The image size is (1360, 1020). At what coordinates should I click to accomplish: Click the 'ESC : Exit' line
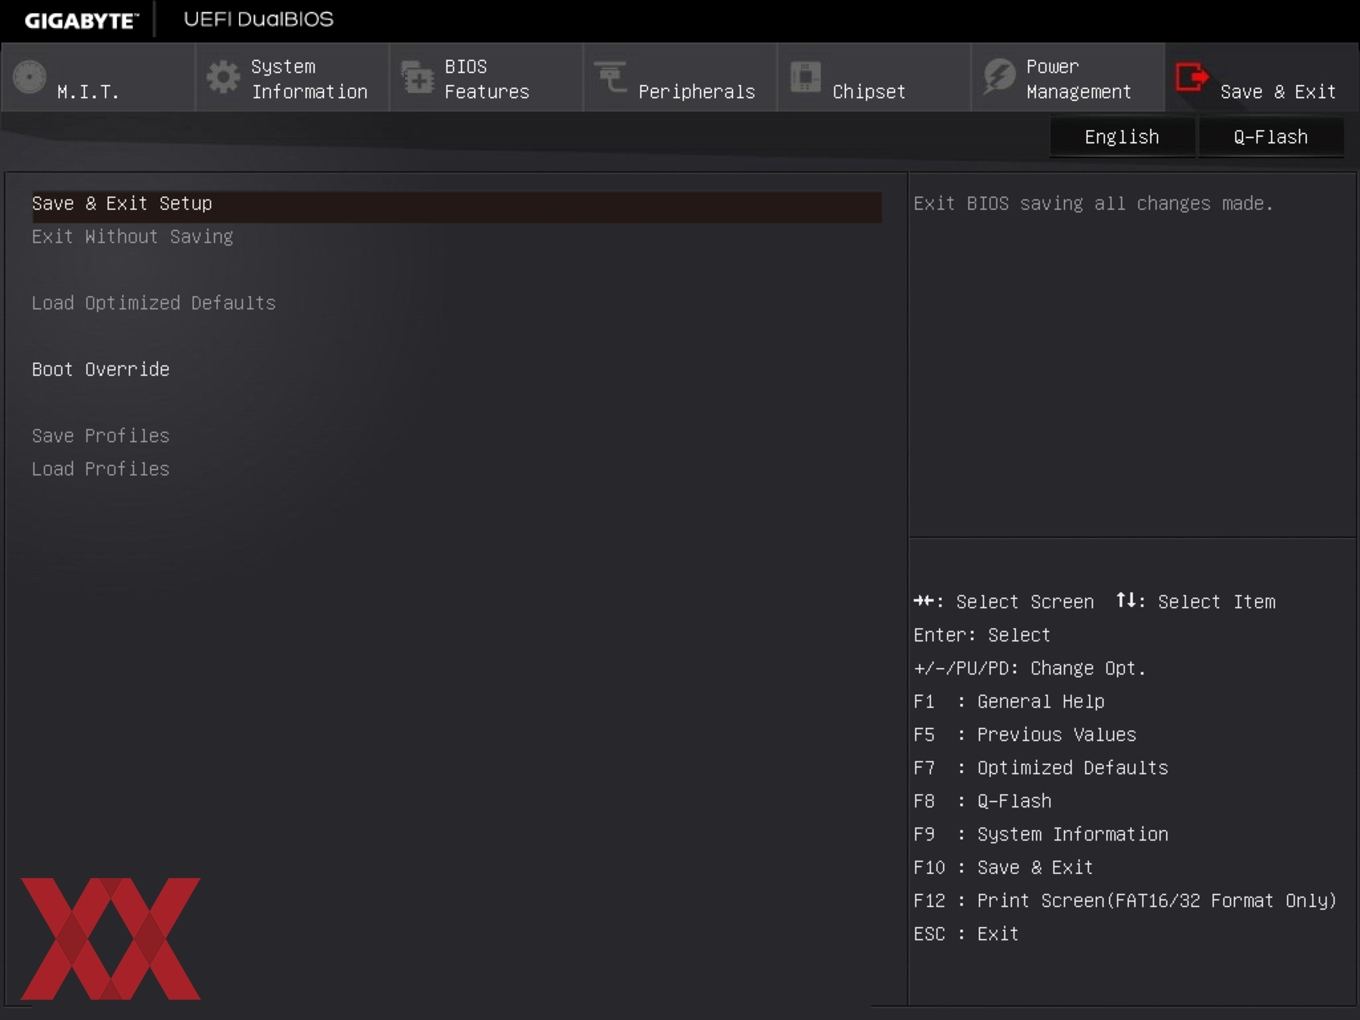[x=966, y=934]
